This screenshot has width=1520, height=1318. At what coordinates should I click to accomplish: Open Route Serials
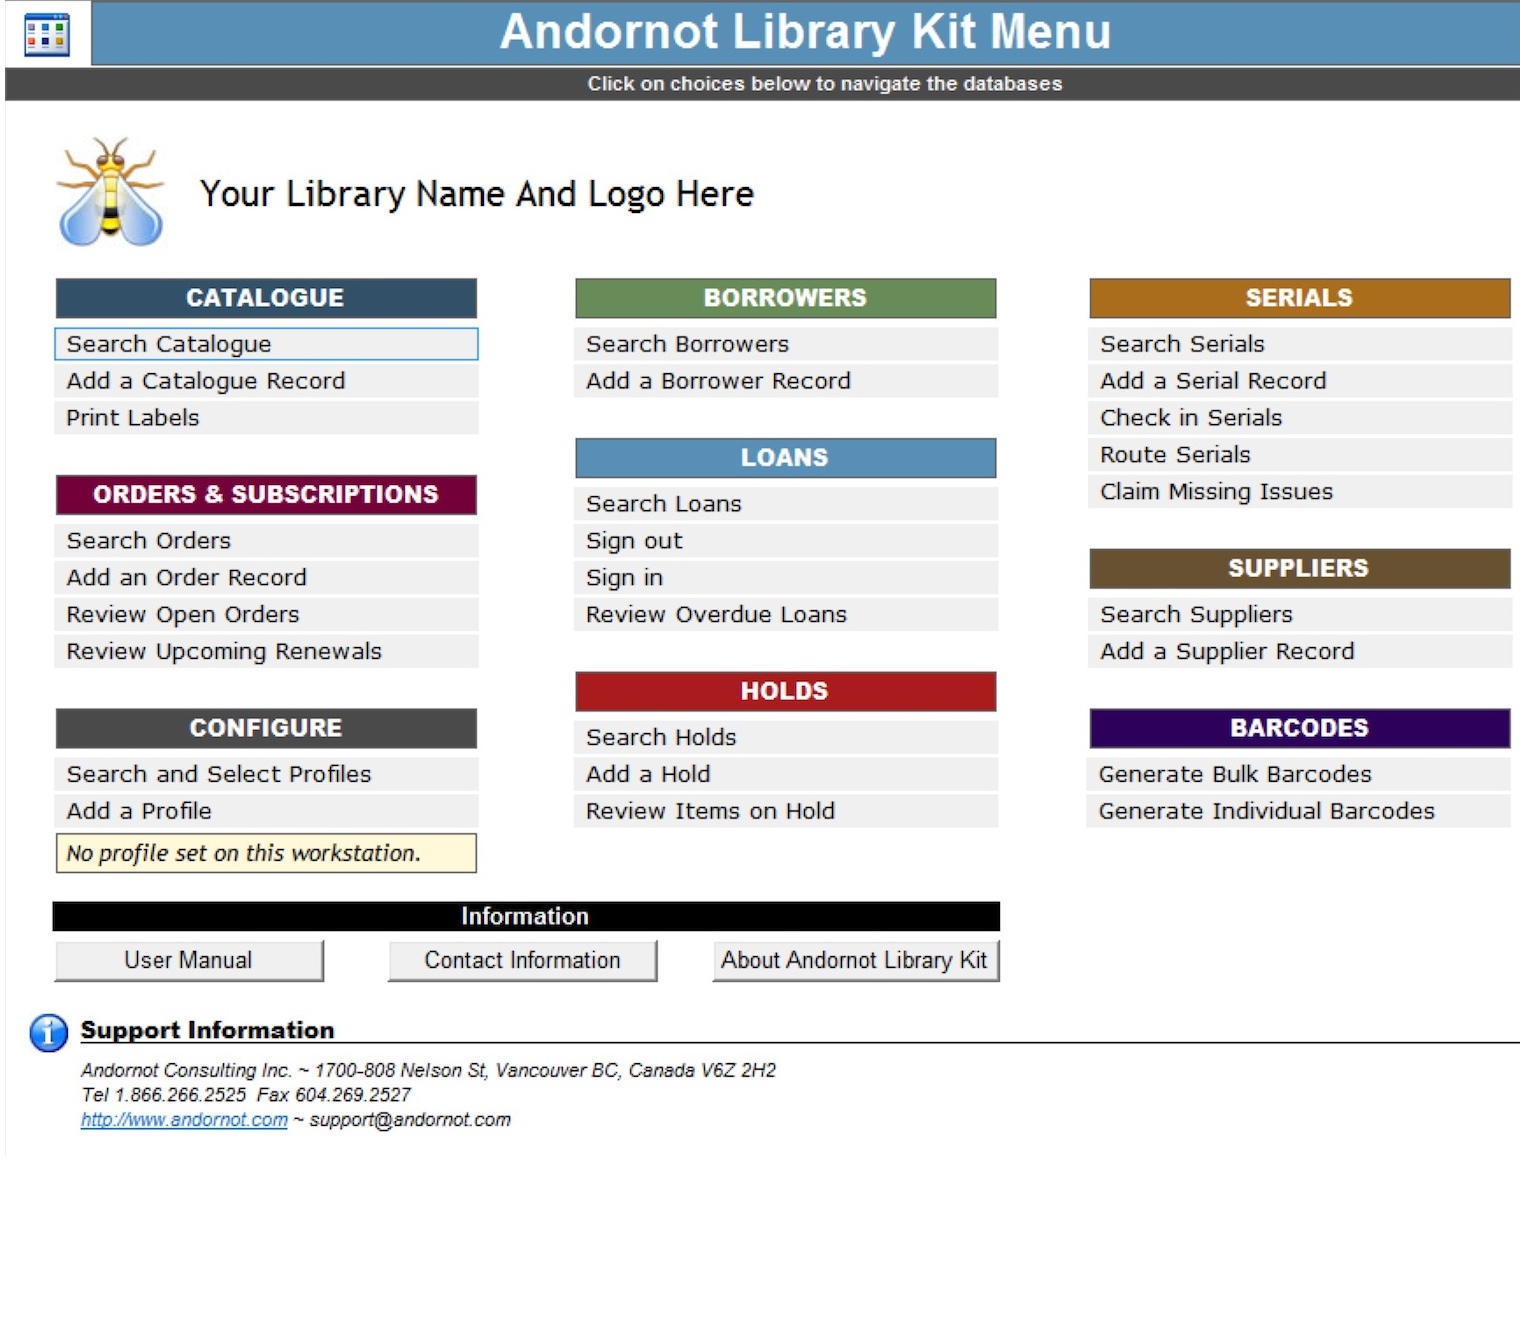1300,455
